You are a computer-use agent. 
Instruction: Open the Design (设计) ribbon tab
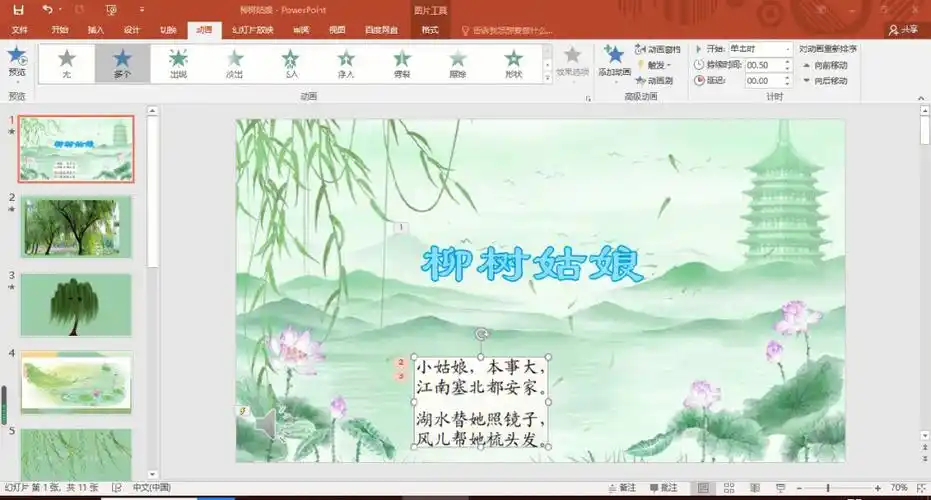[132, 30]
